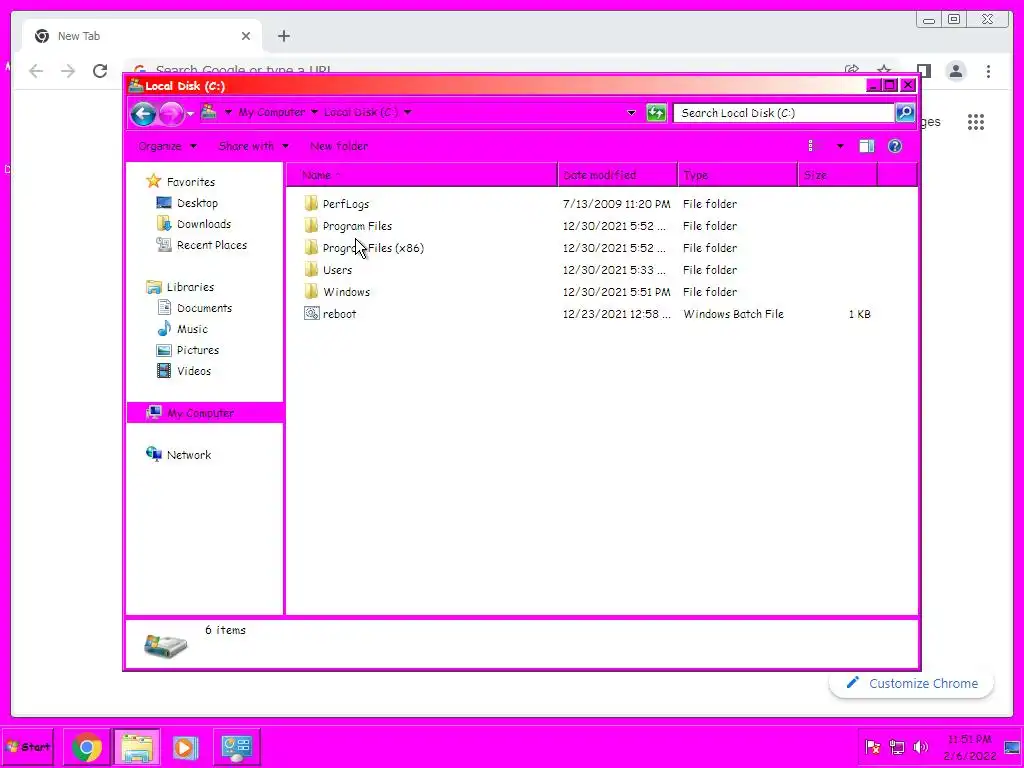
Task: Expand the address bar history dropdown
Action: click(x=631, y=112)
